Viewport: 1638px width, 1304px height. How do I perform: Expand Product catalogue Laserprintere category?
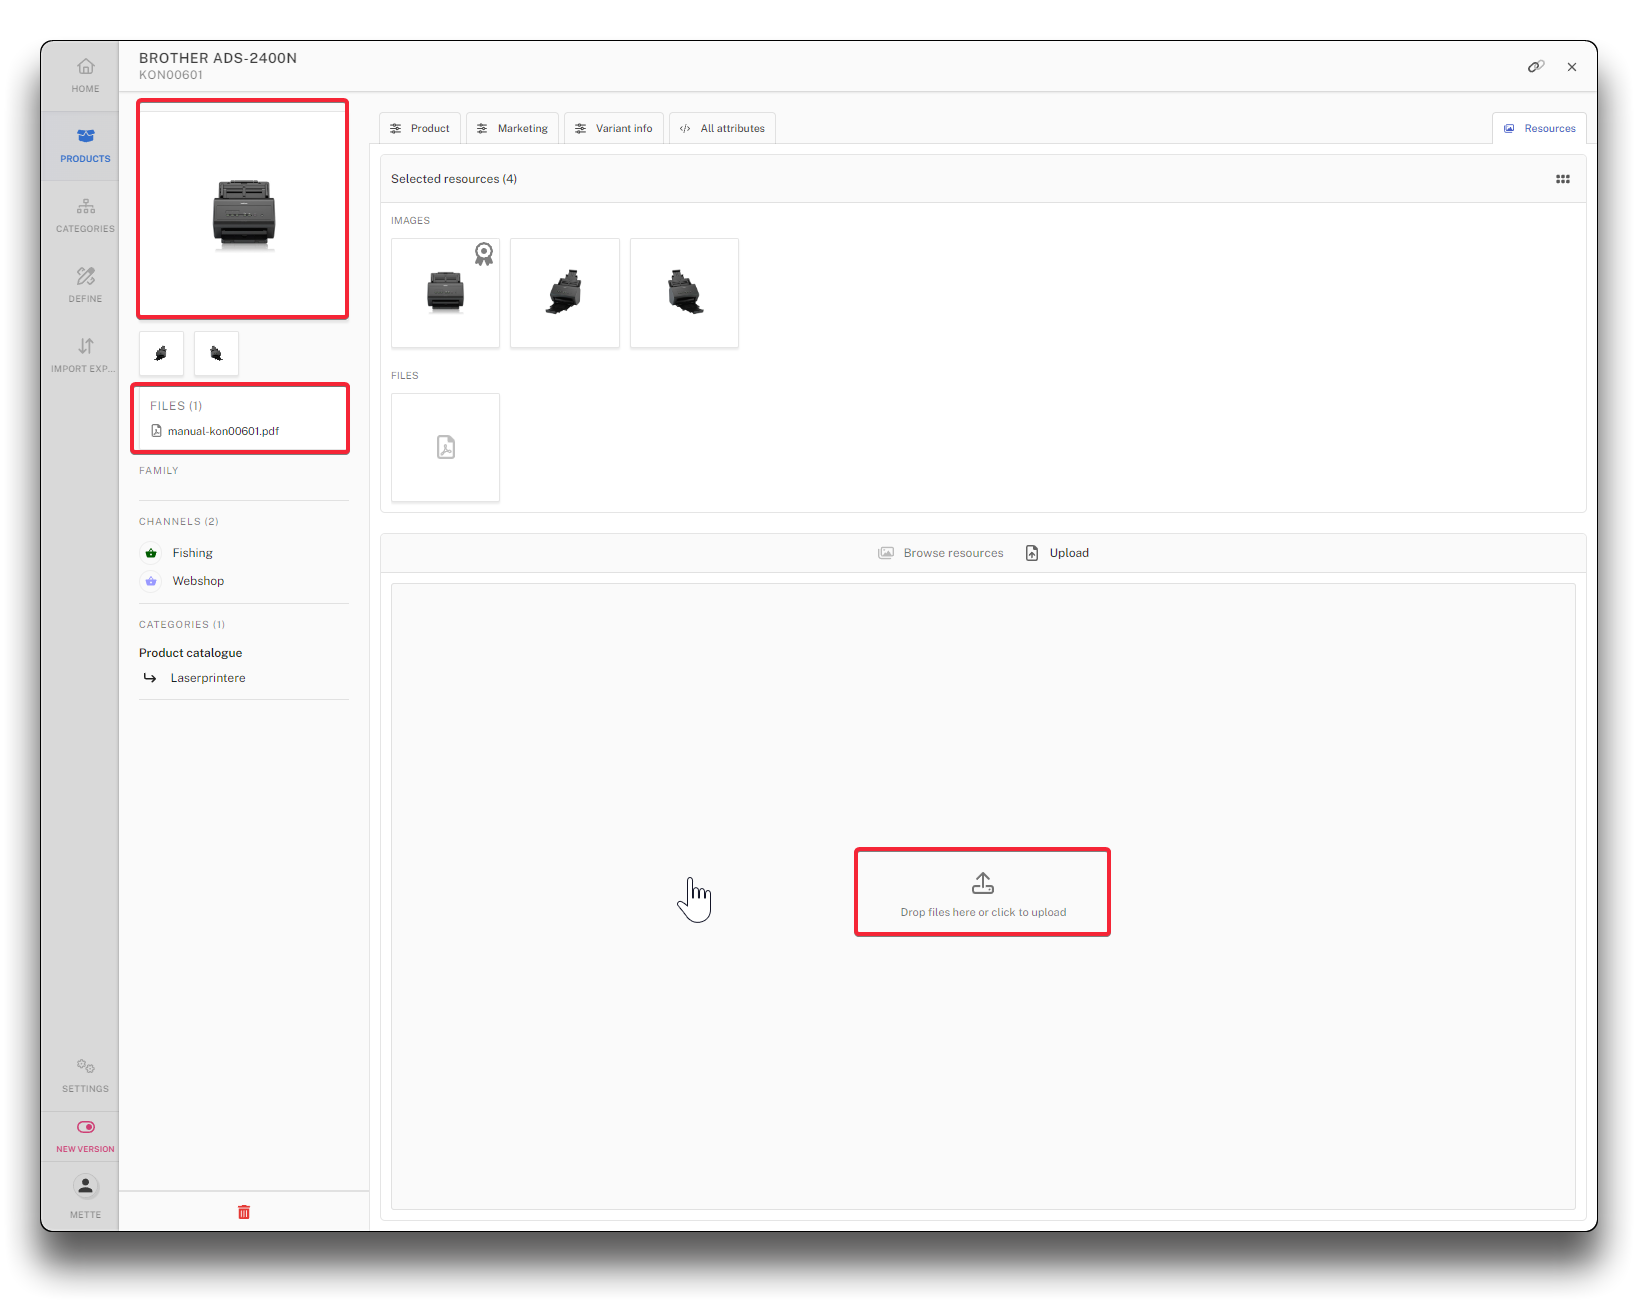tap(207, 678)
